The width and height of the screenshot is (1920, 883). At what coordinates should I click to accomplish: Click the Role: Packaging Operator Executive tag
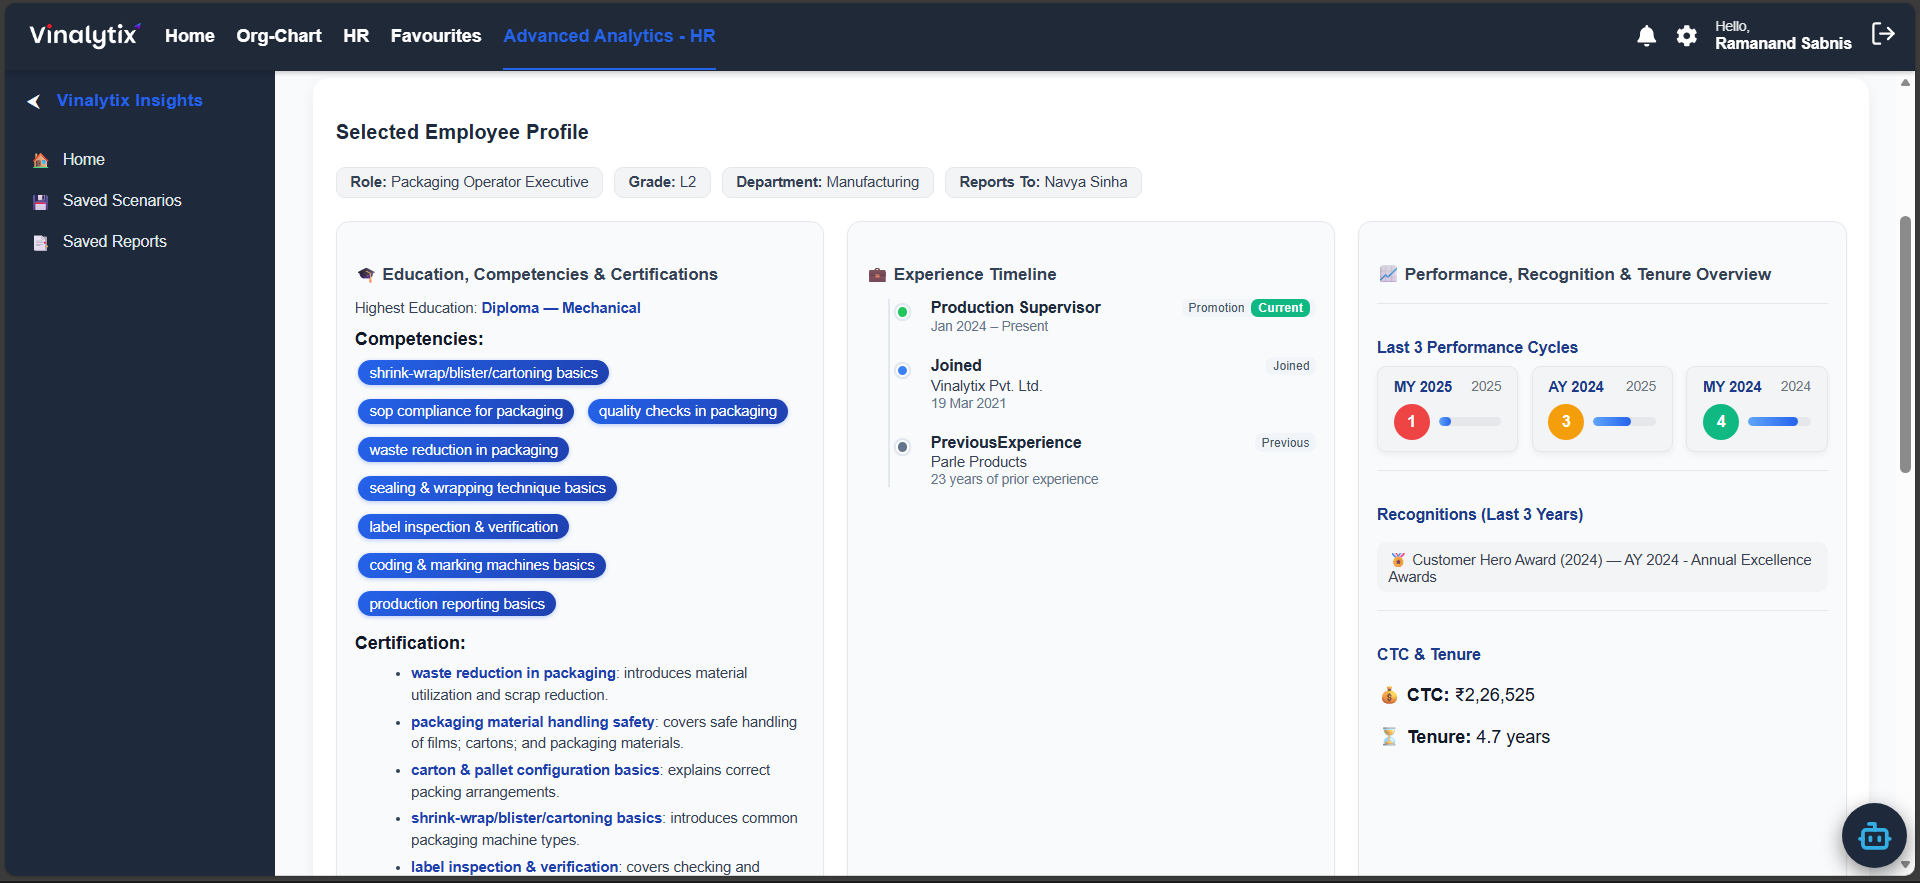pos(469,182)
